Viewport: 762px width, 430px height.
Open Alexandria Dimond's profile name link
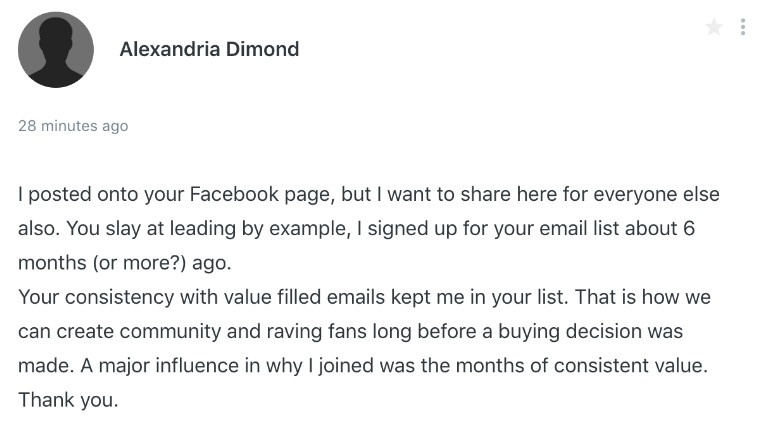click(x=209, y=49)
